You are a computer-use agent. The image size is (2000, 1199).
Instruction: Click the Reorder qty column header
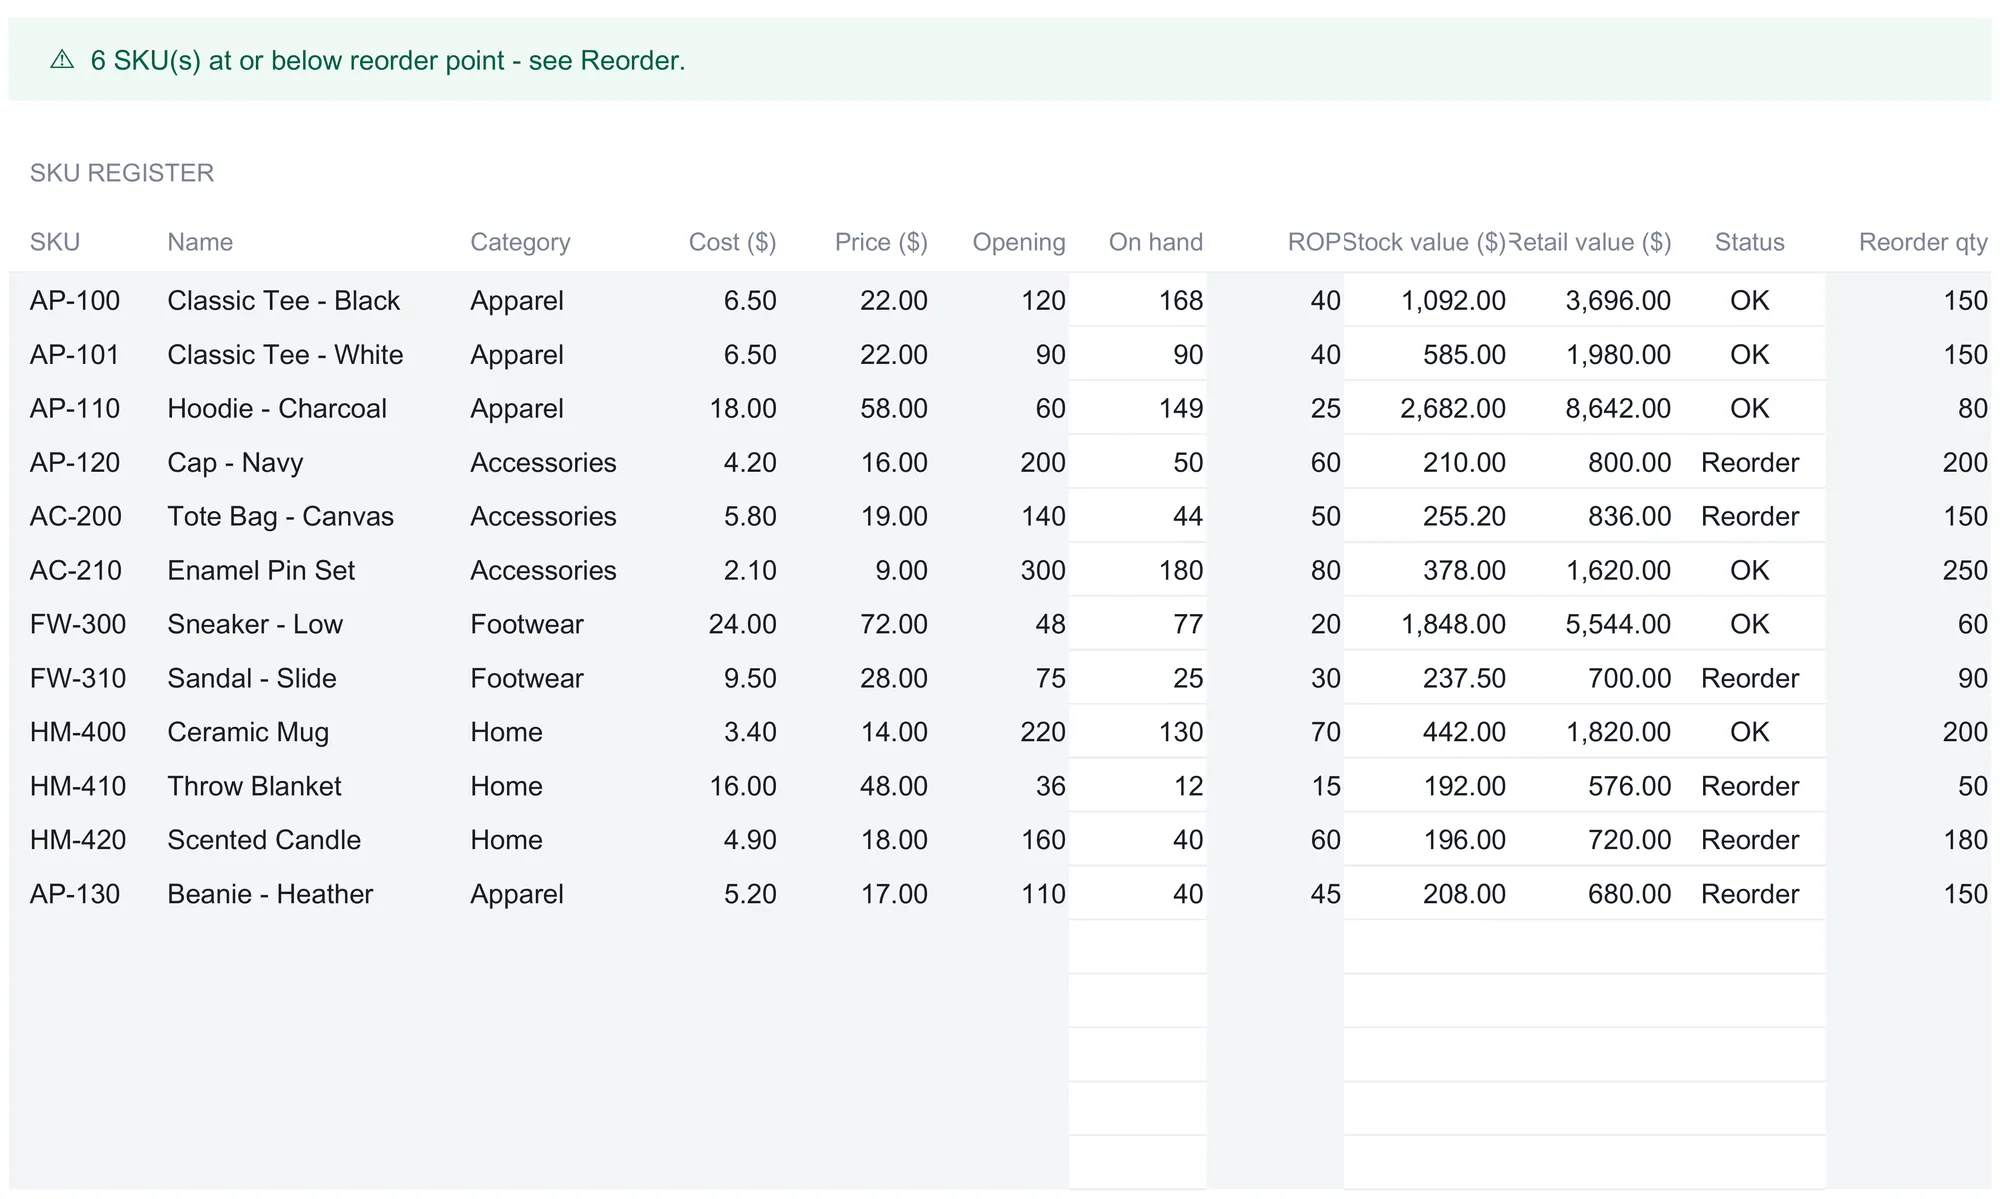[x=1923, y=242]
